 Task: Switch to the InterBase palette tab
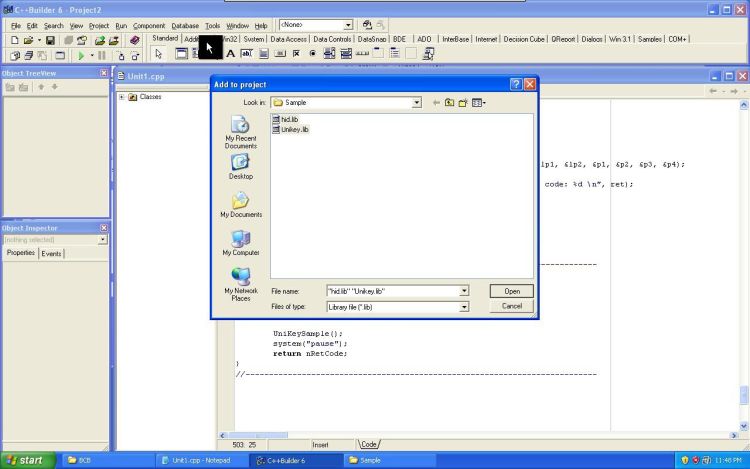pos(455,39)
